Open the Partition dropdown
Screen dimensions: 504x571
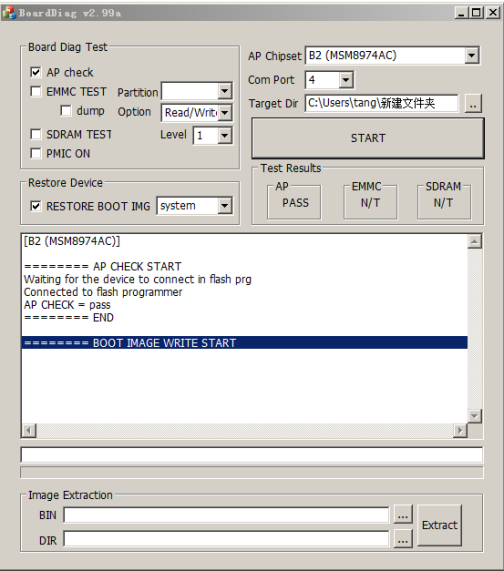click(225, 91)
